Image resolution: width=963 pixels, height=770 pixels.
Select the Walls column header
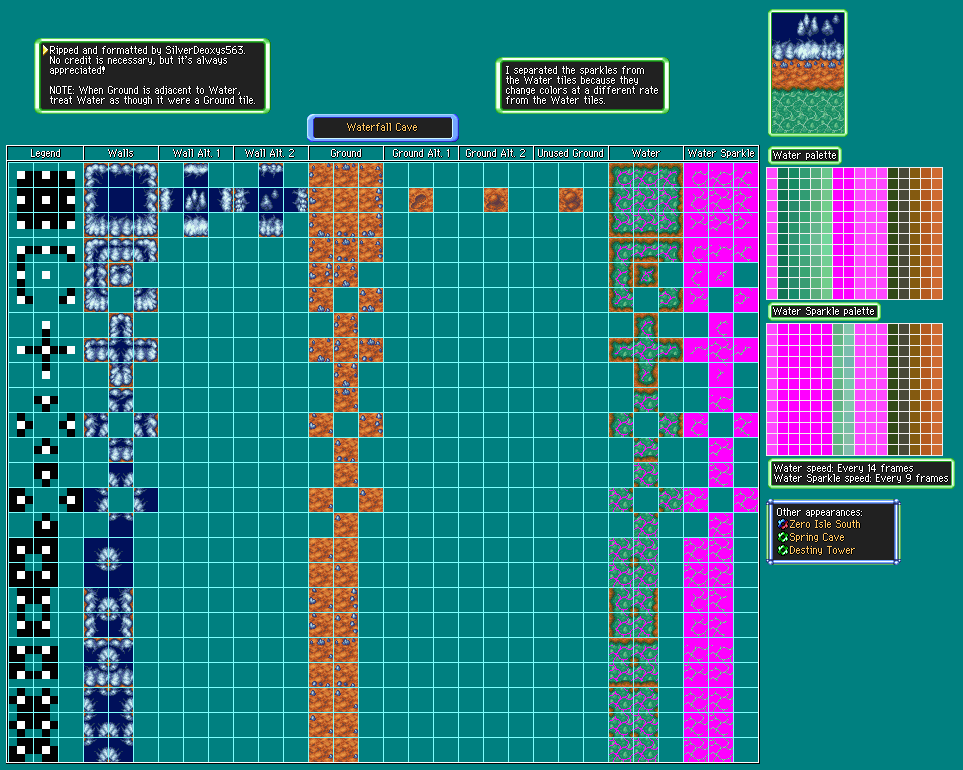point(121,154)
